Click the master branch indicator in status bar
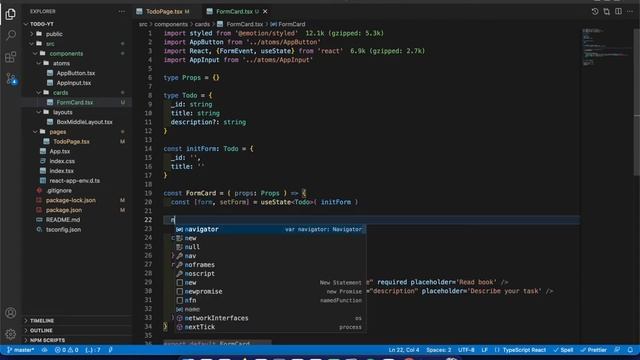The image size is (640, 360). [x=20, y=350]
